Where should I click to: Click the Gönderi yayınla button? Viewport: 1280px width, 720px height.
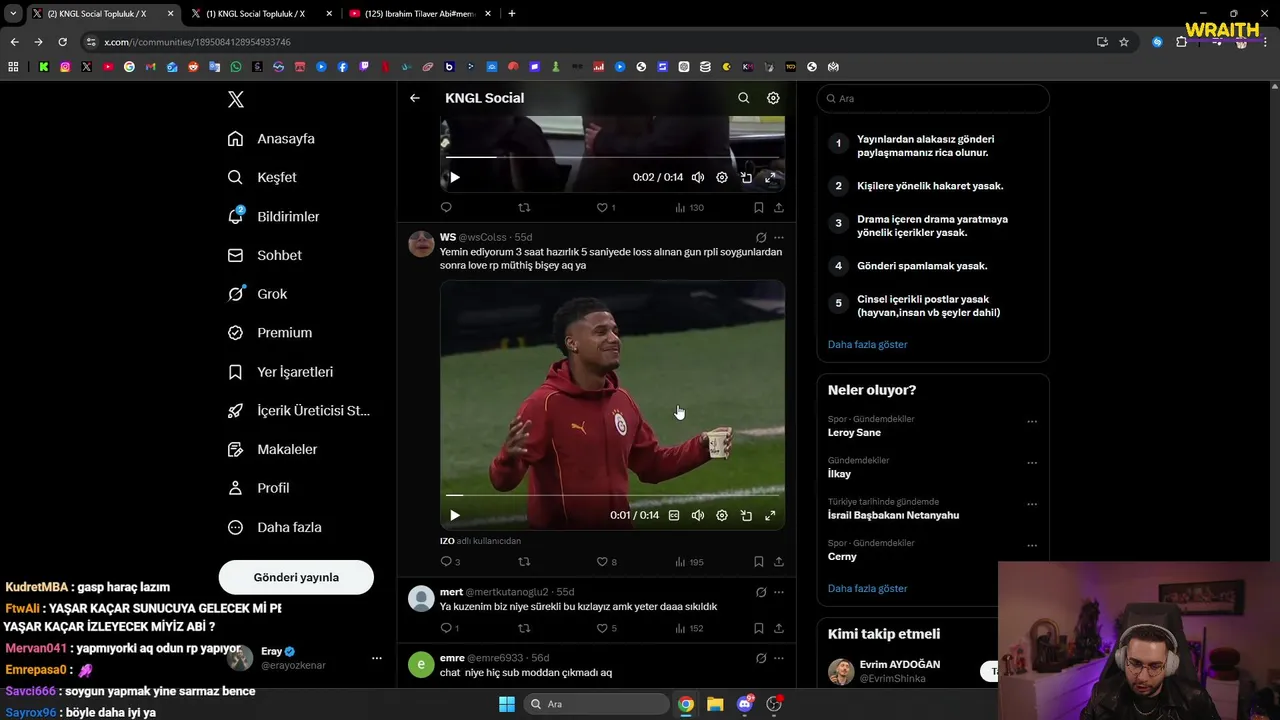pos(296,577)
